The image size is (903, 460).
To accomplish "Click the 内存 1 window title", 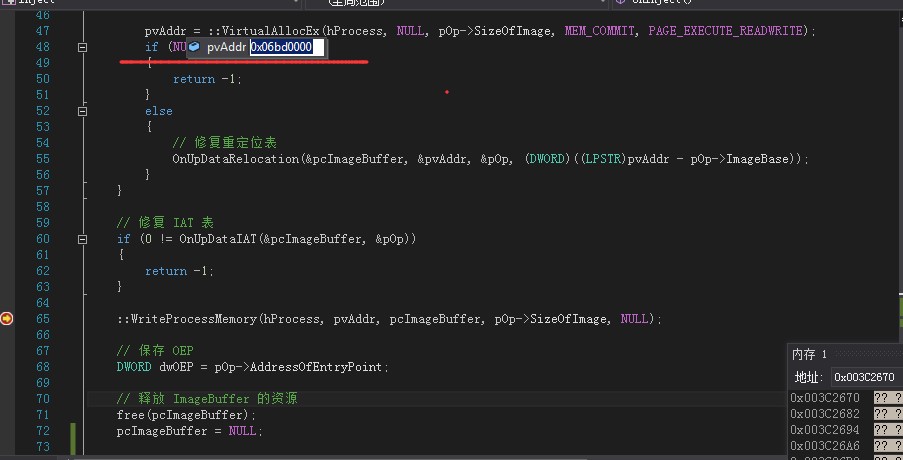I will pos(809,353).
